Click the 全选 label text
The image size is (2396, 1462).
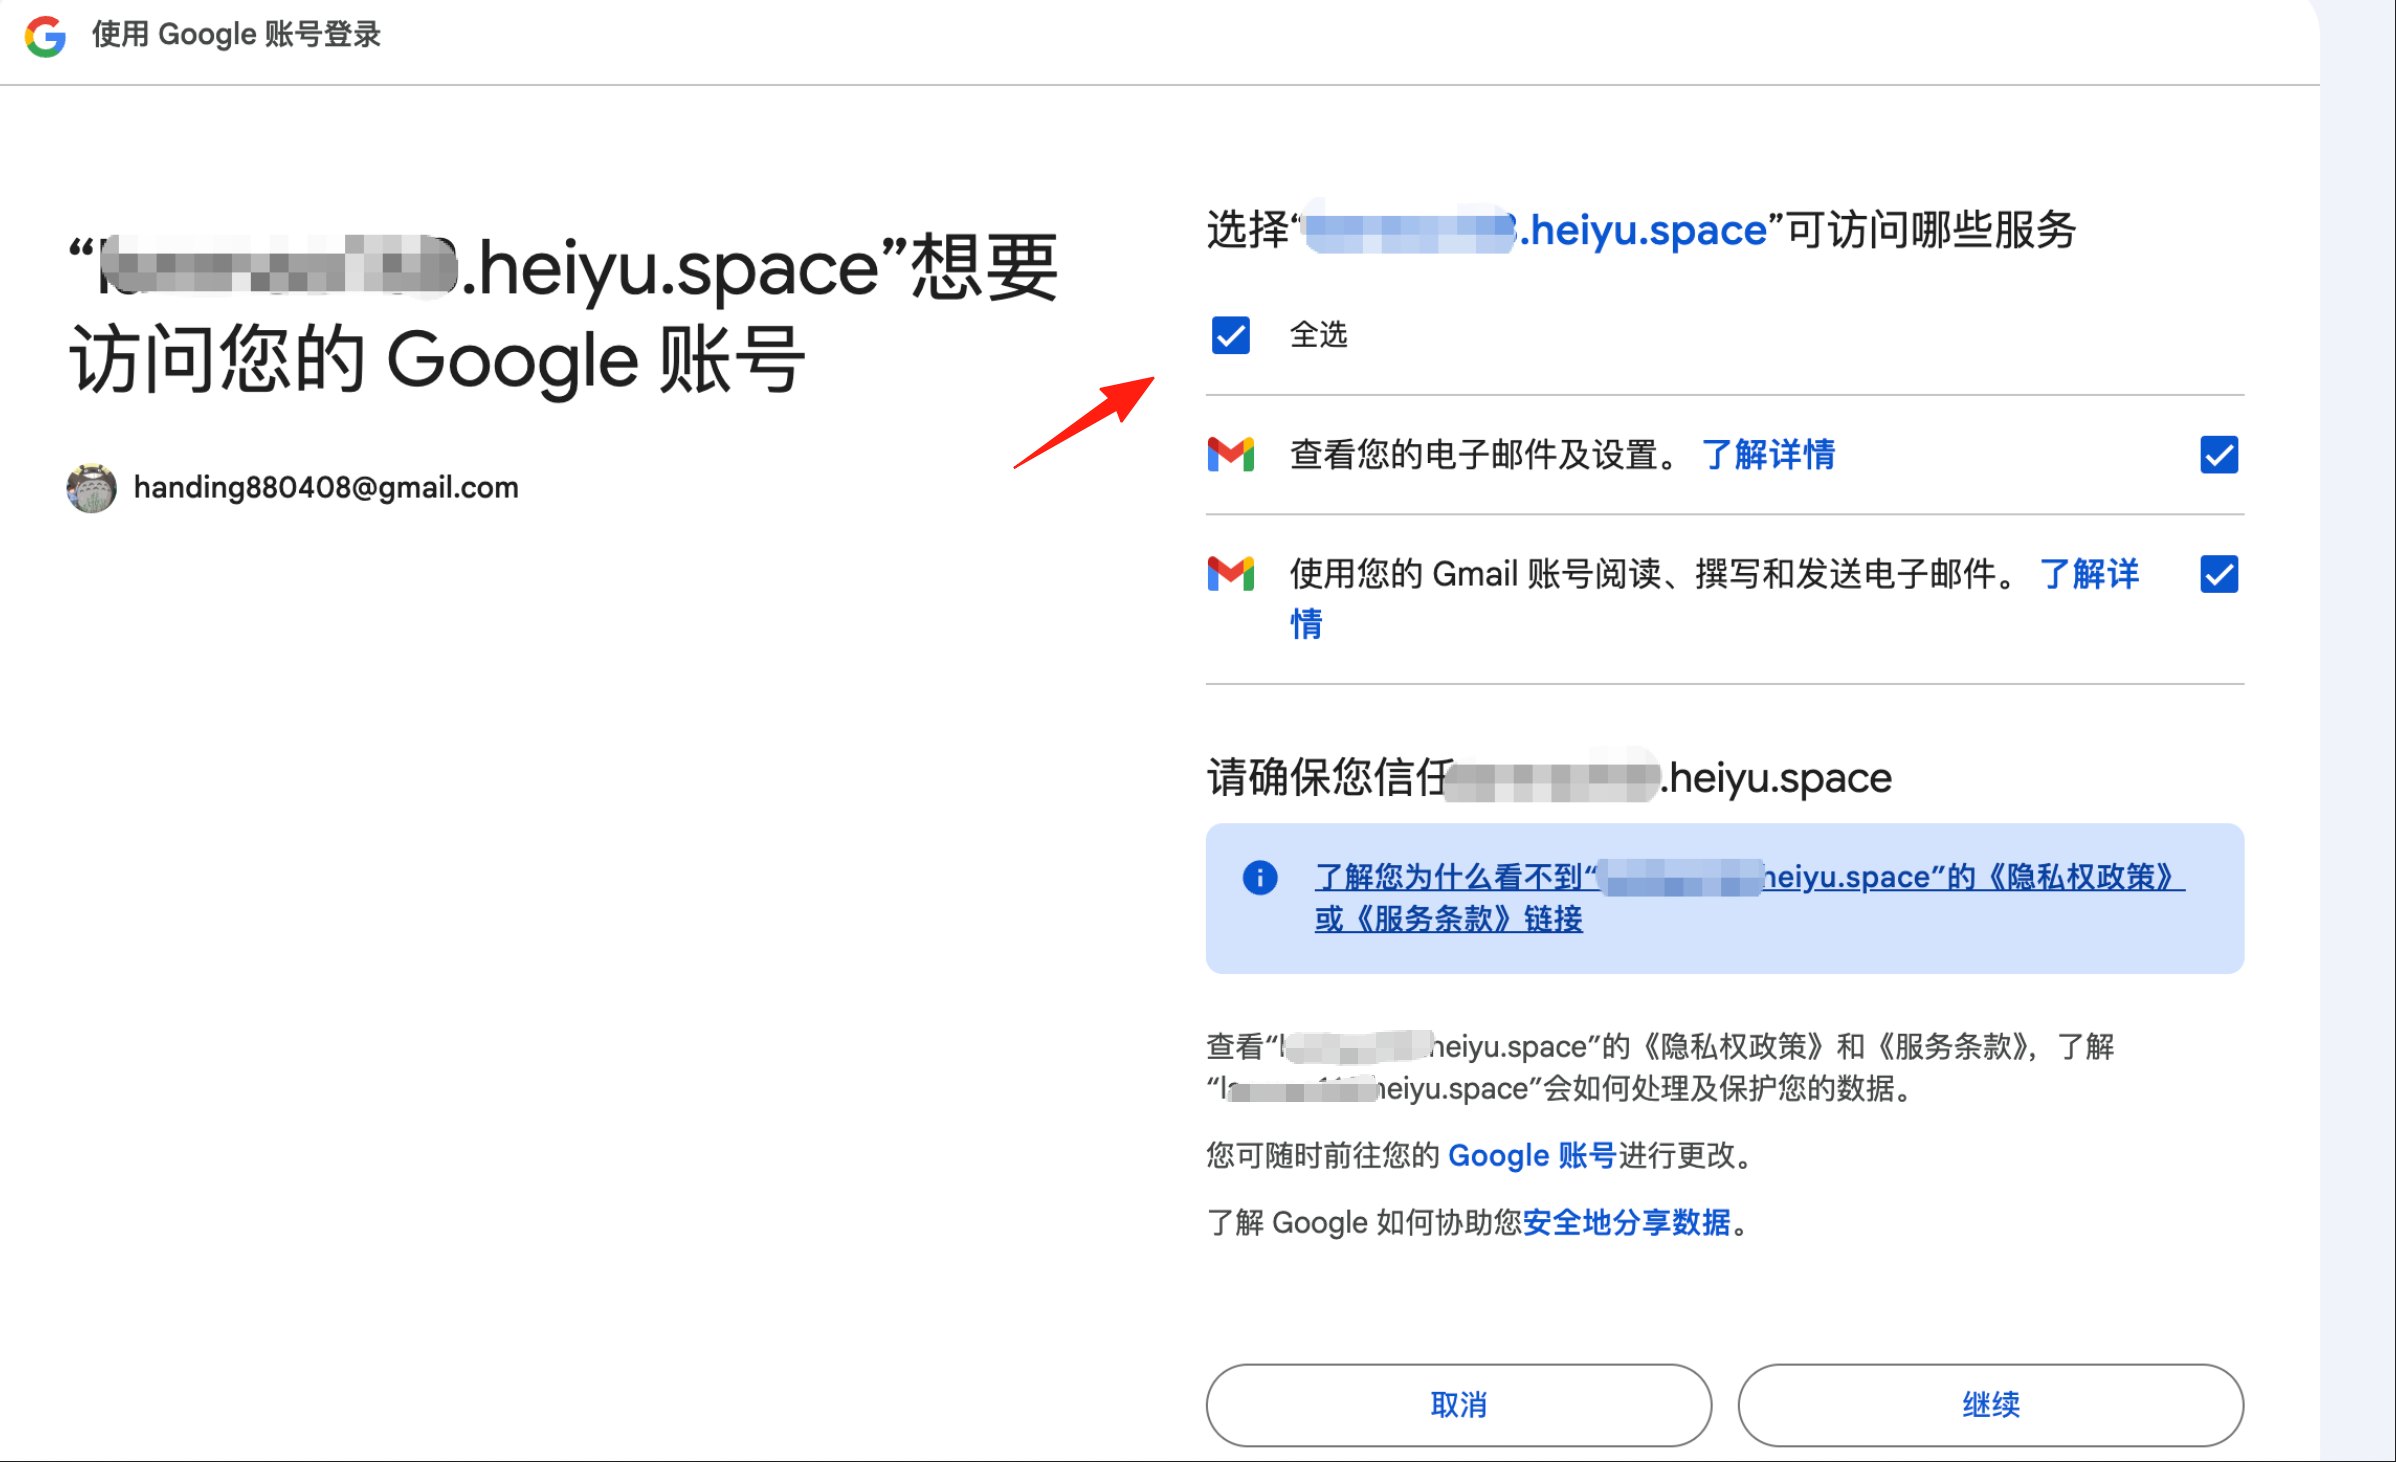point(1318,335)
